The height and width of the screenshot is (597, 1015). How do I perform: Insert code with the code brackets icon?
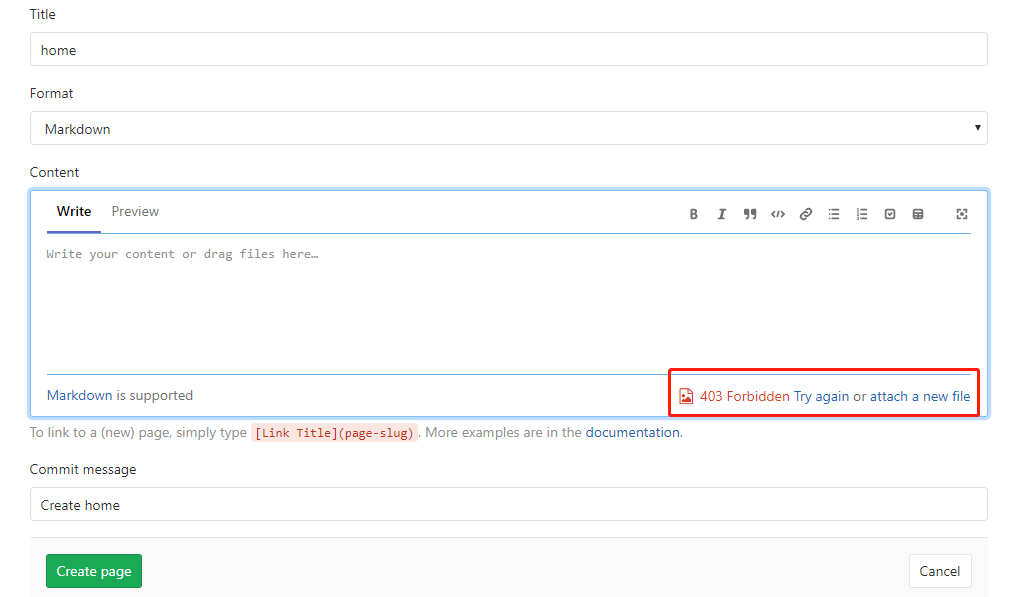click(777, 214)
